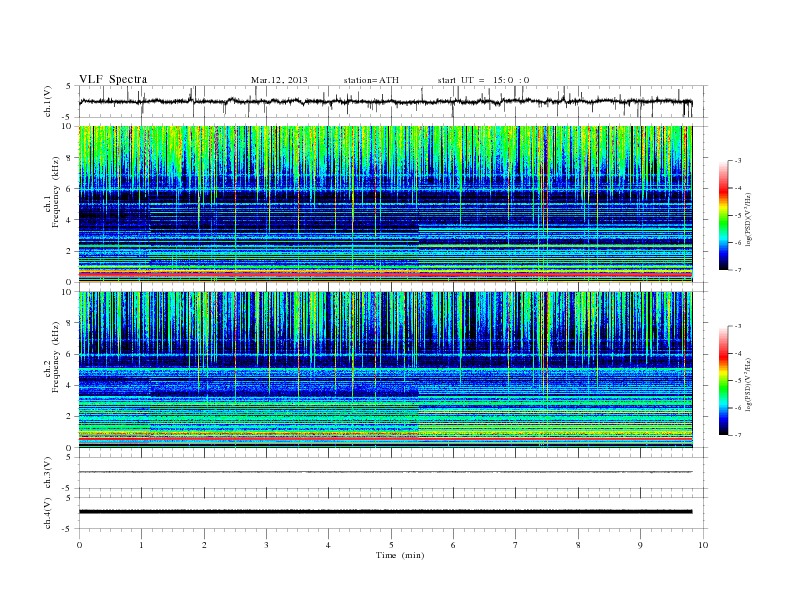Click the '-3' value on upper colorbar
792x612 pixels.
[738, 161]
